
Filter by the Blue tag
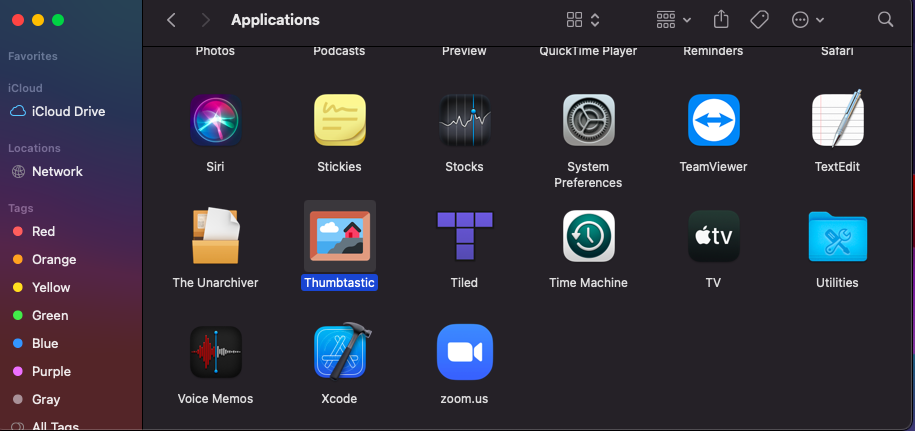point(36,344)
